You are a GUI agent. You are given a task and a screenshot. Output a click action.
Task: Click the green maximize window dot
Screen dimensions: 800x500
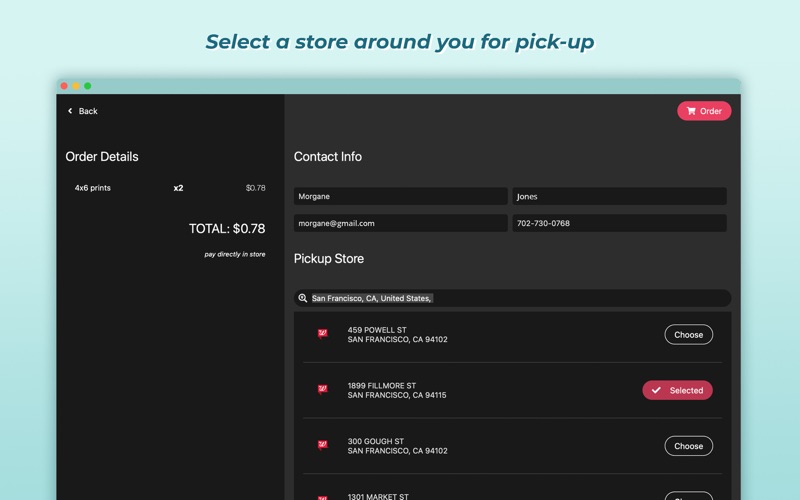88,86
